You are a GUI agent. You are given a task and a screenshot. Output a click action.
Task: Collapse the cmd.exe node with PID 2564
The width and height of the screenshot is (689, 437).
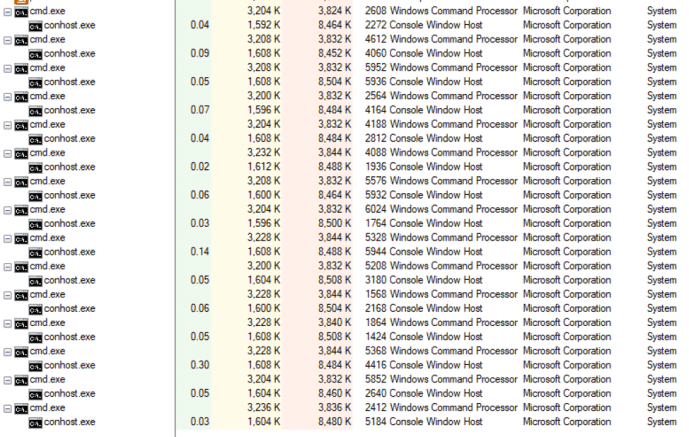9,96
